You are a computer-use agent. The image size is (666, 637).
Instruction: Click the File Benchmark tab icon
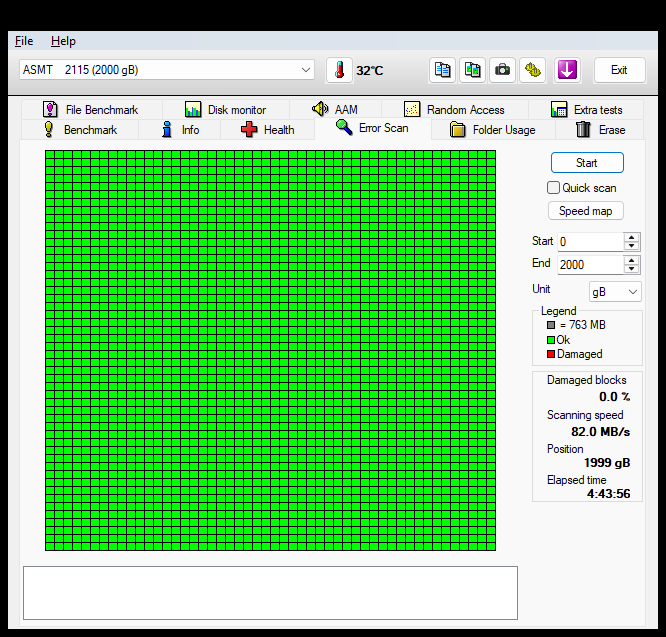[x=50, y=110]
